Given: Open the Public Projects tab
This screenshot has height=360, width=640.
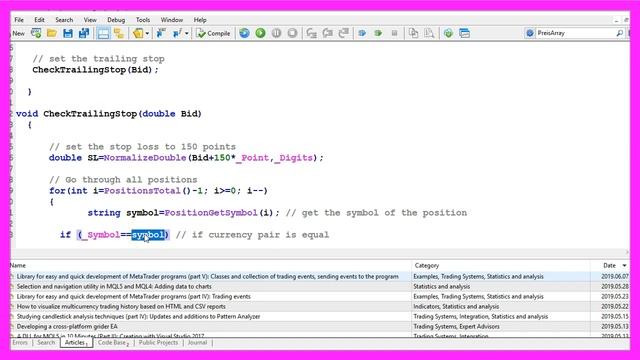Looking at the screenshot, I should (158, 342).
